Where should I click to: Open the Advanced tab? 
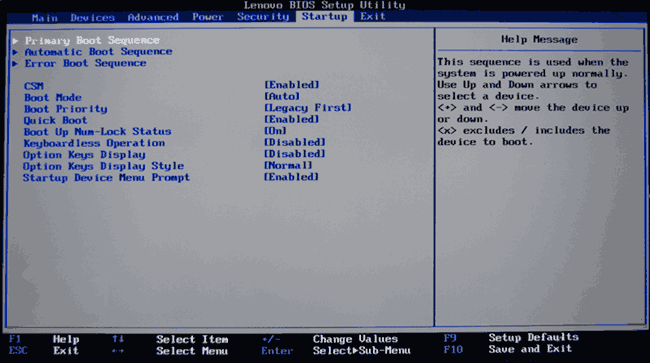pyautogui.click(x=153, y=17)
